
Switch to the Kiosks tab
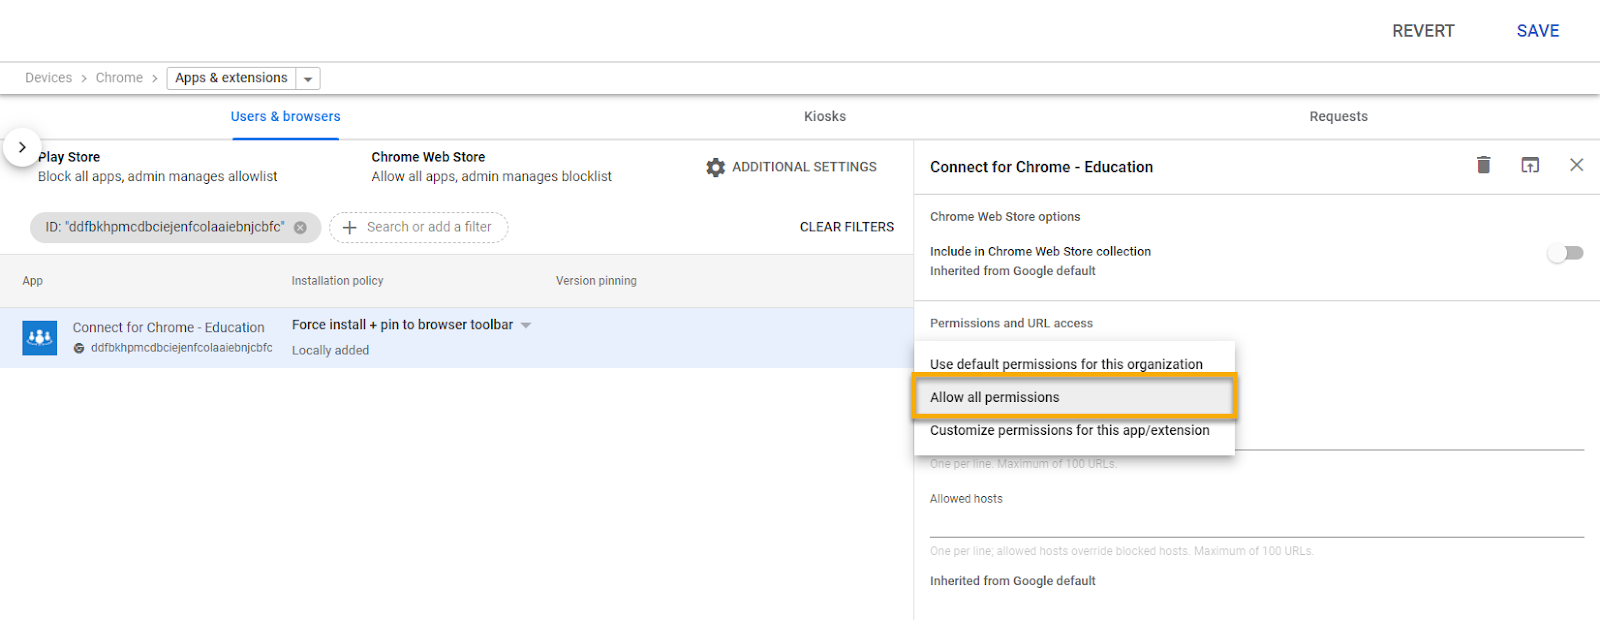825,116
